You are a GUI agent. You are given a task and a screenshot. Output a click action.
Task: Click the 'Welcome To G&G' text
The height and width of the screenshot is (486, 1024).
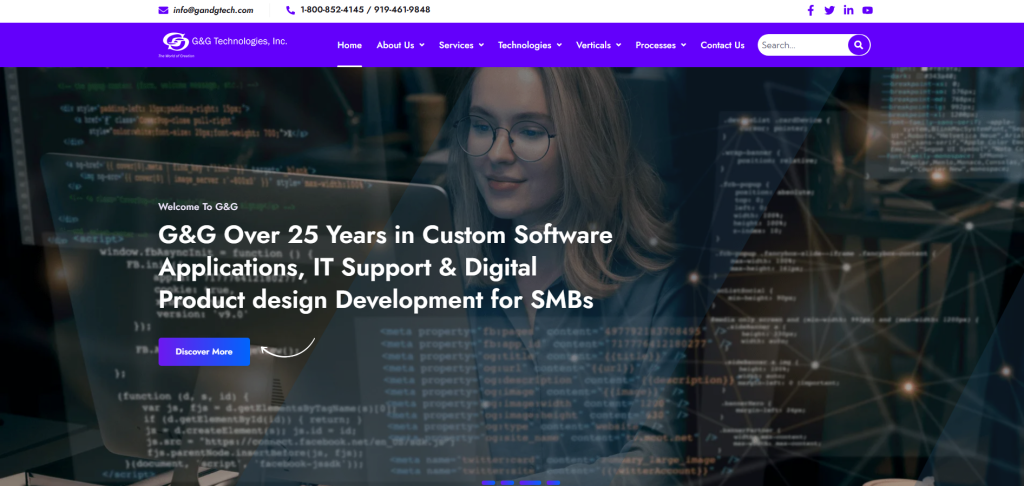198,206
